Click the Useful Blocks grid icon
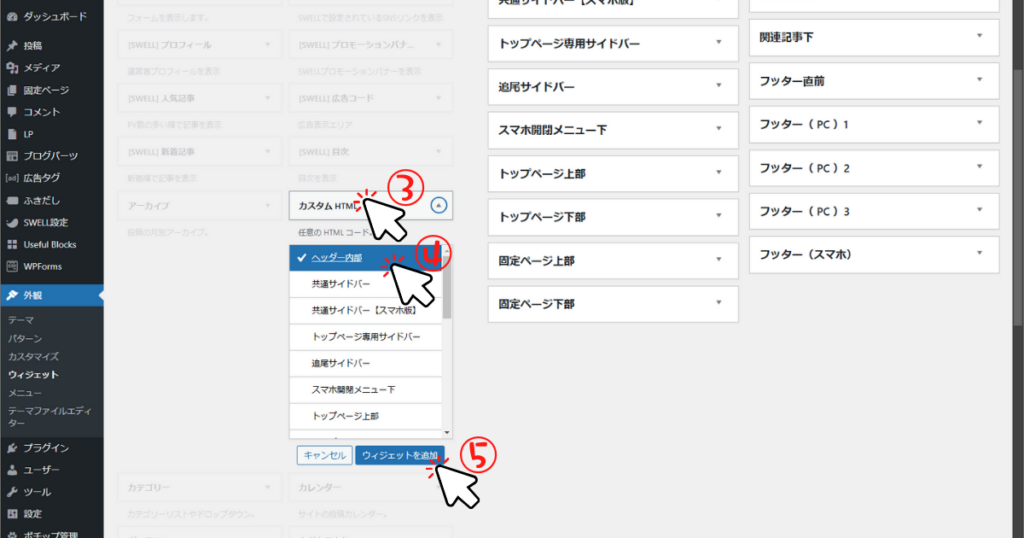The width and height of the screenshot is (1024, 538). [12, 244]
